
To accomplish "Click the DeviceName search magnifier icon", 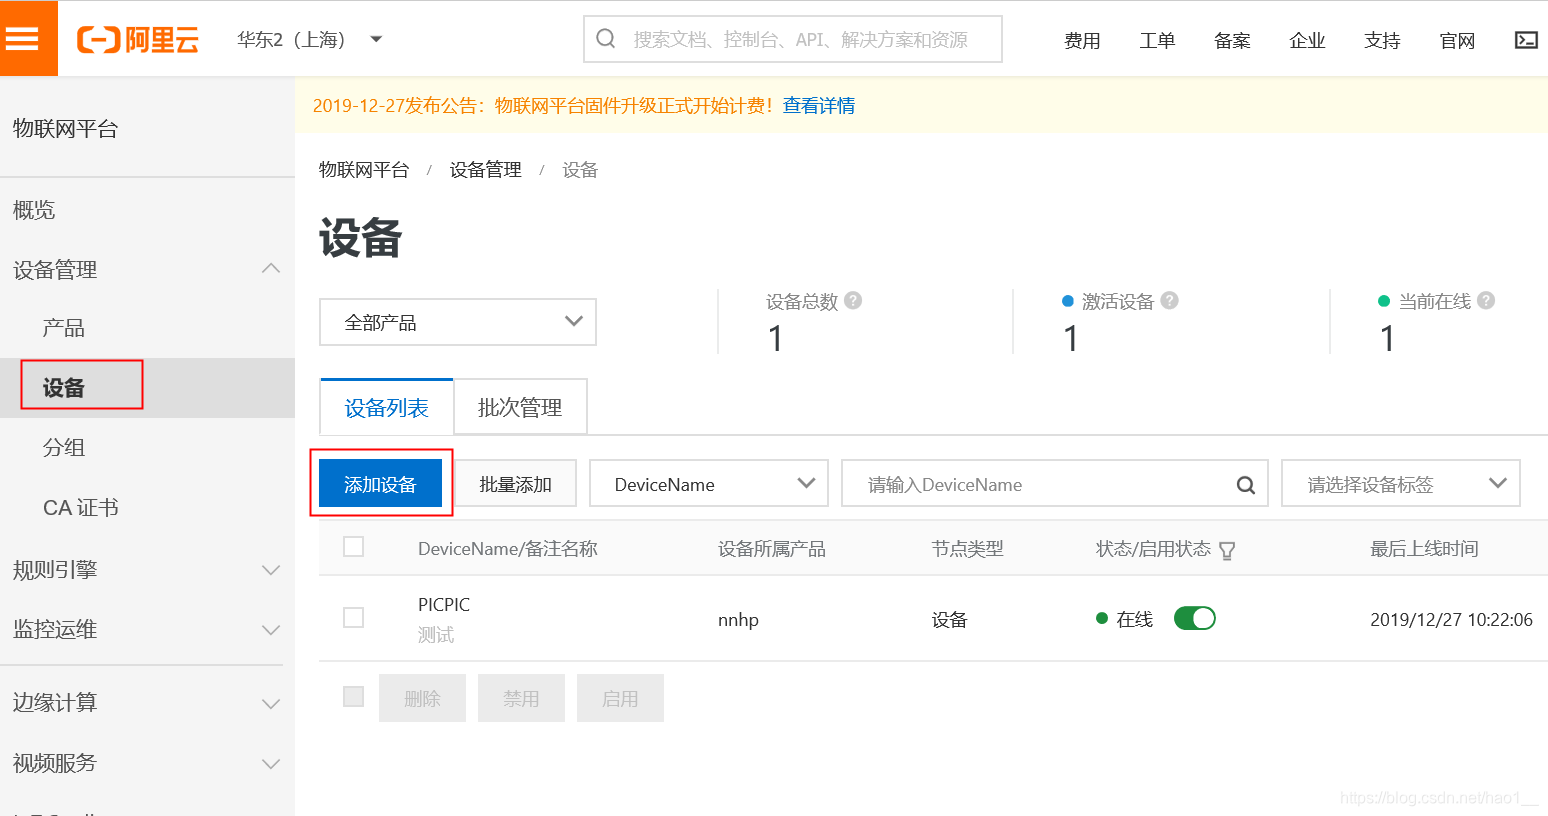I will (x=1245, y=485).
